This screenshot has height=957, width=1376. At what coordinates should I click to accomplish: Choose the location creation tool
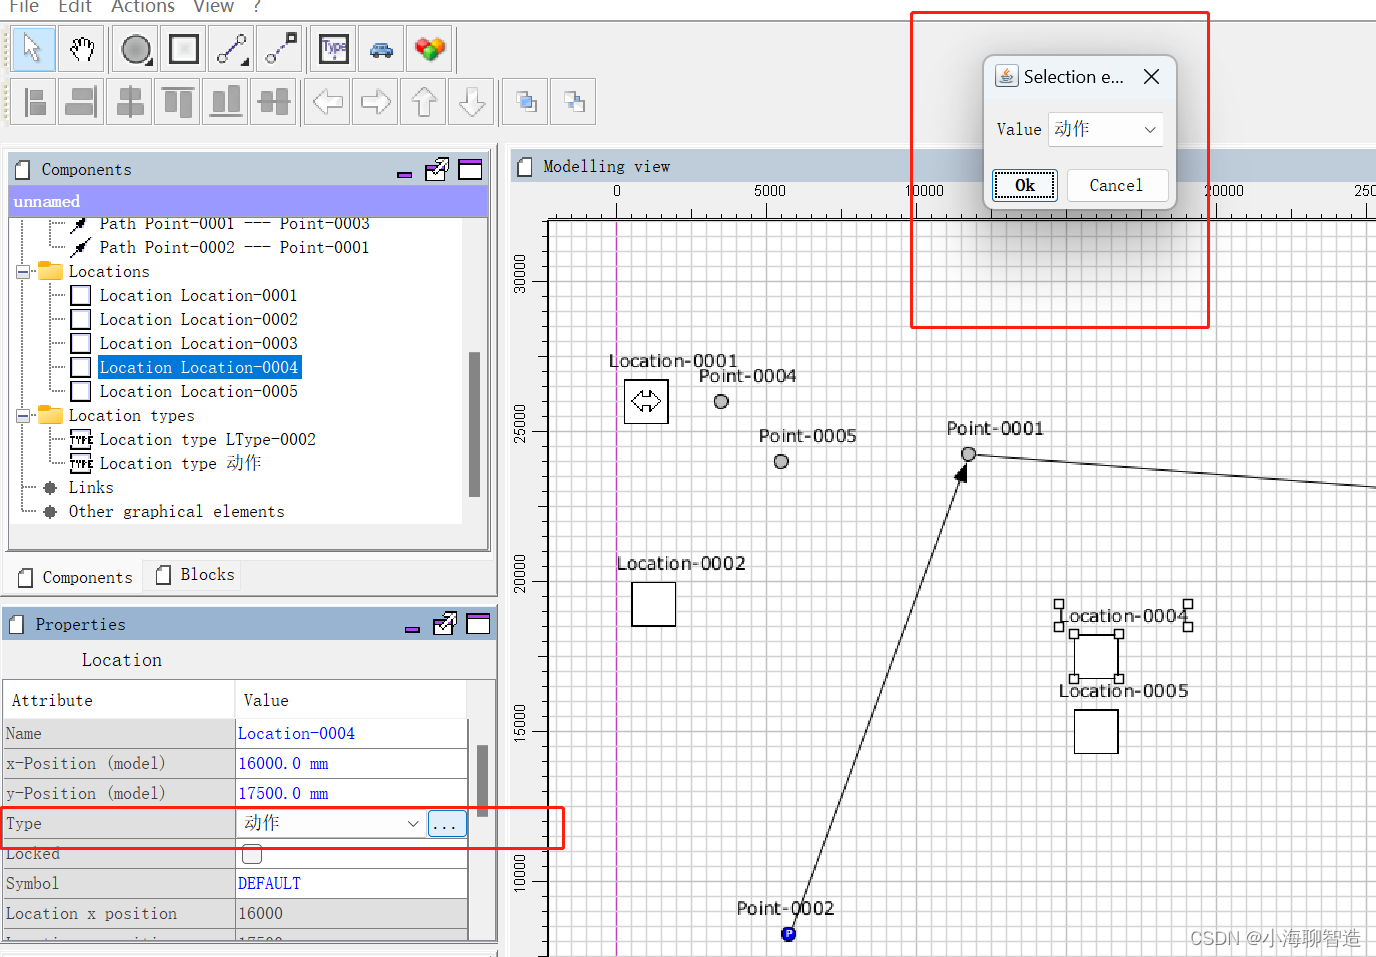tap(184, 49)
